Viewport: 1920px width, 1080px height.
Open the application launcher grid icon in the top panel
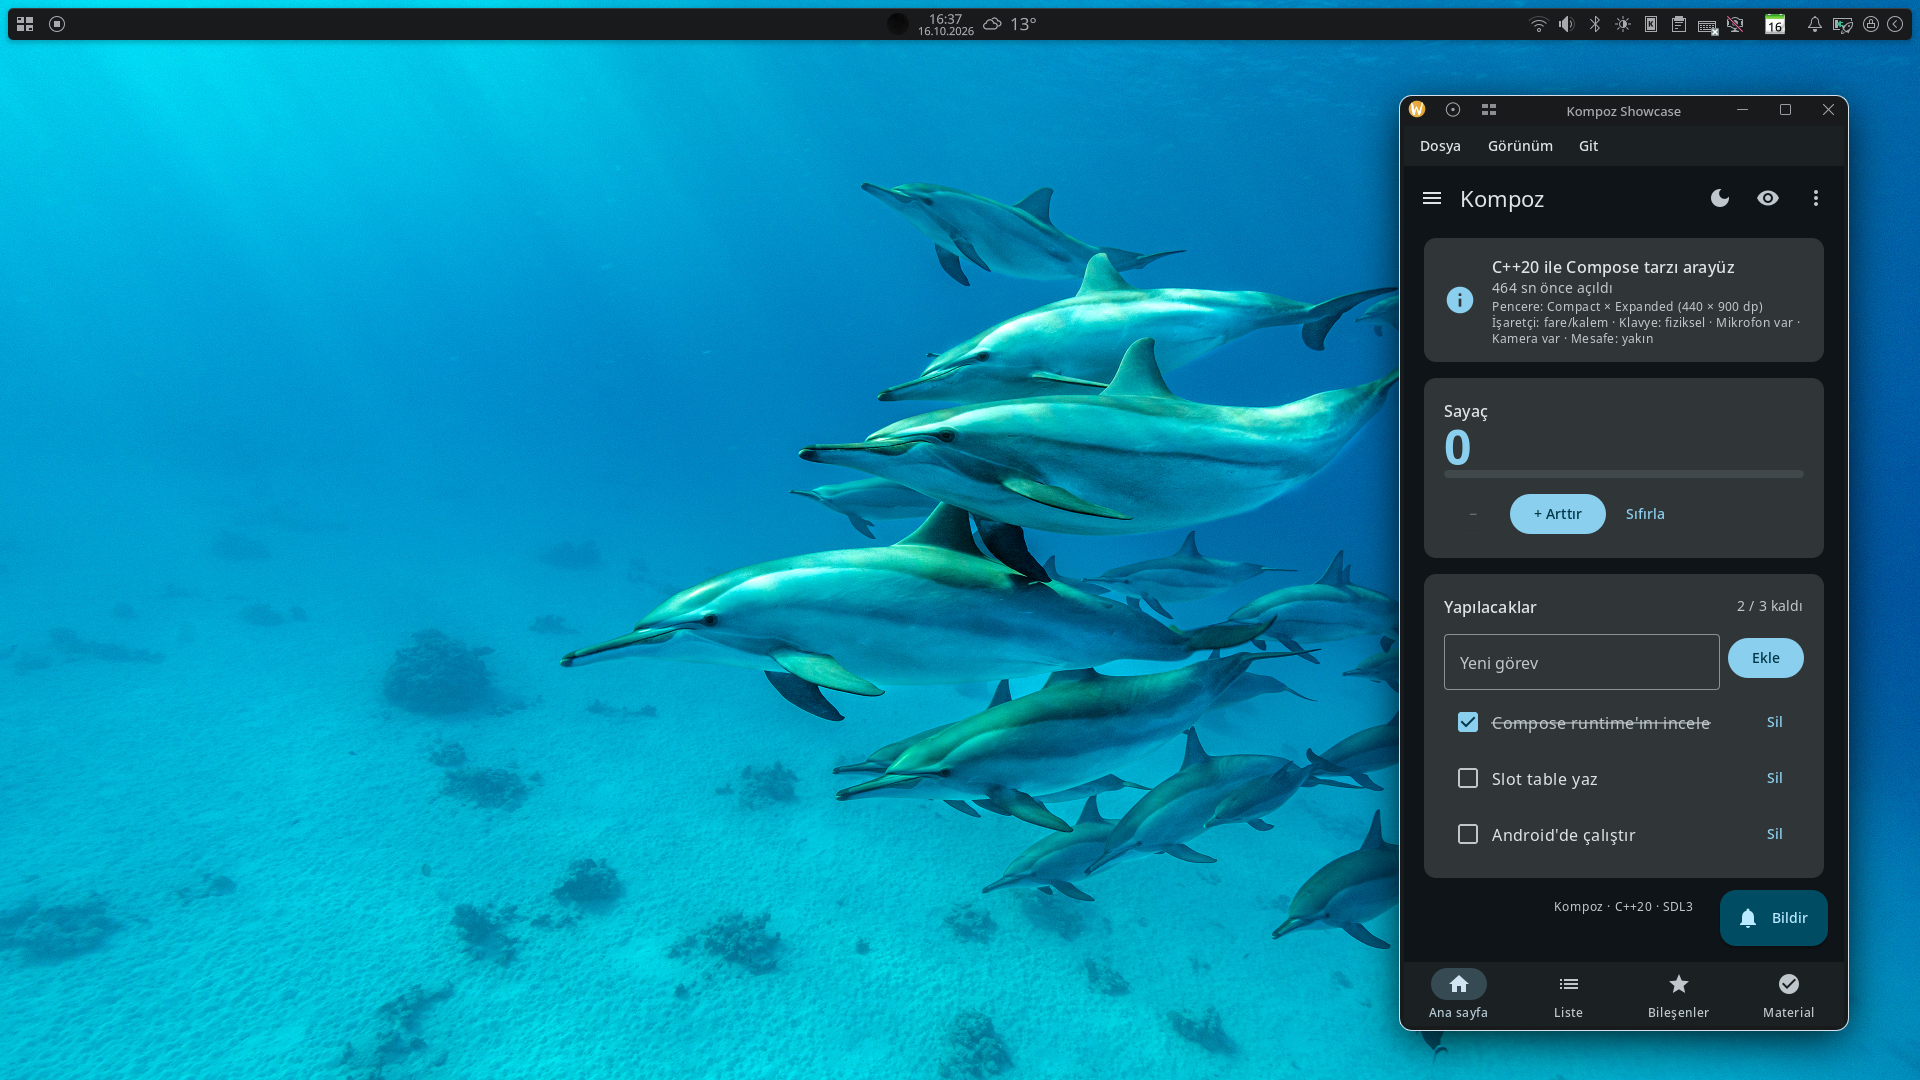25,24
